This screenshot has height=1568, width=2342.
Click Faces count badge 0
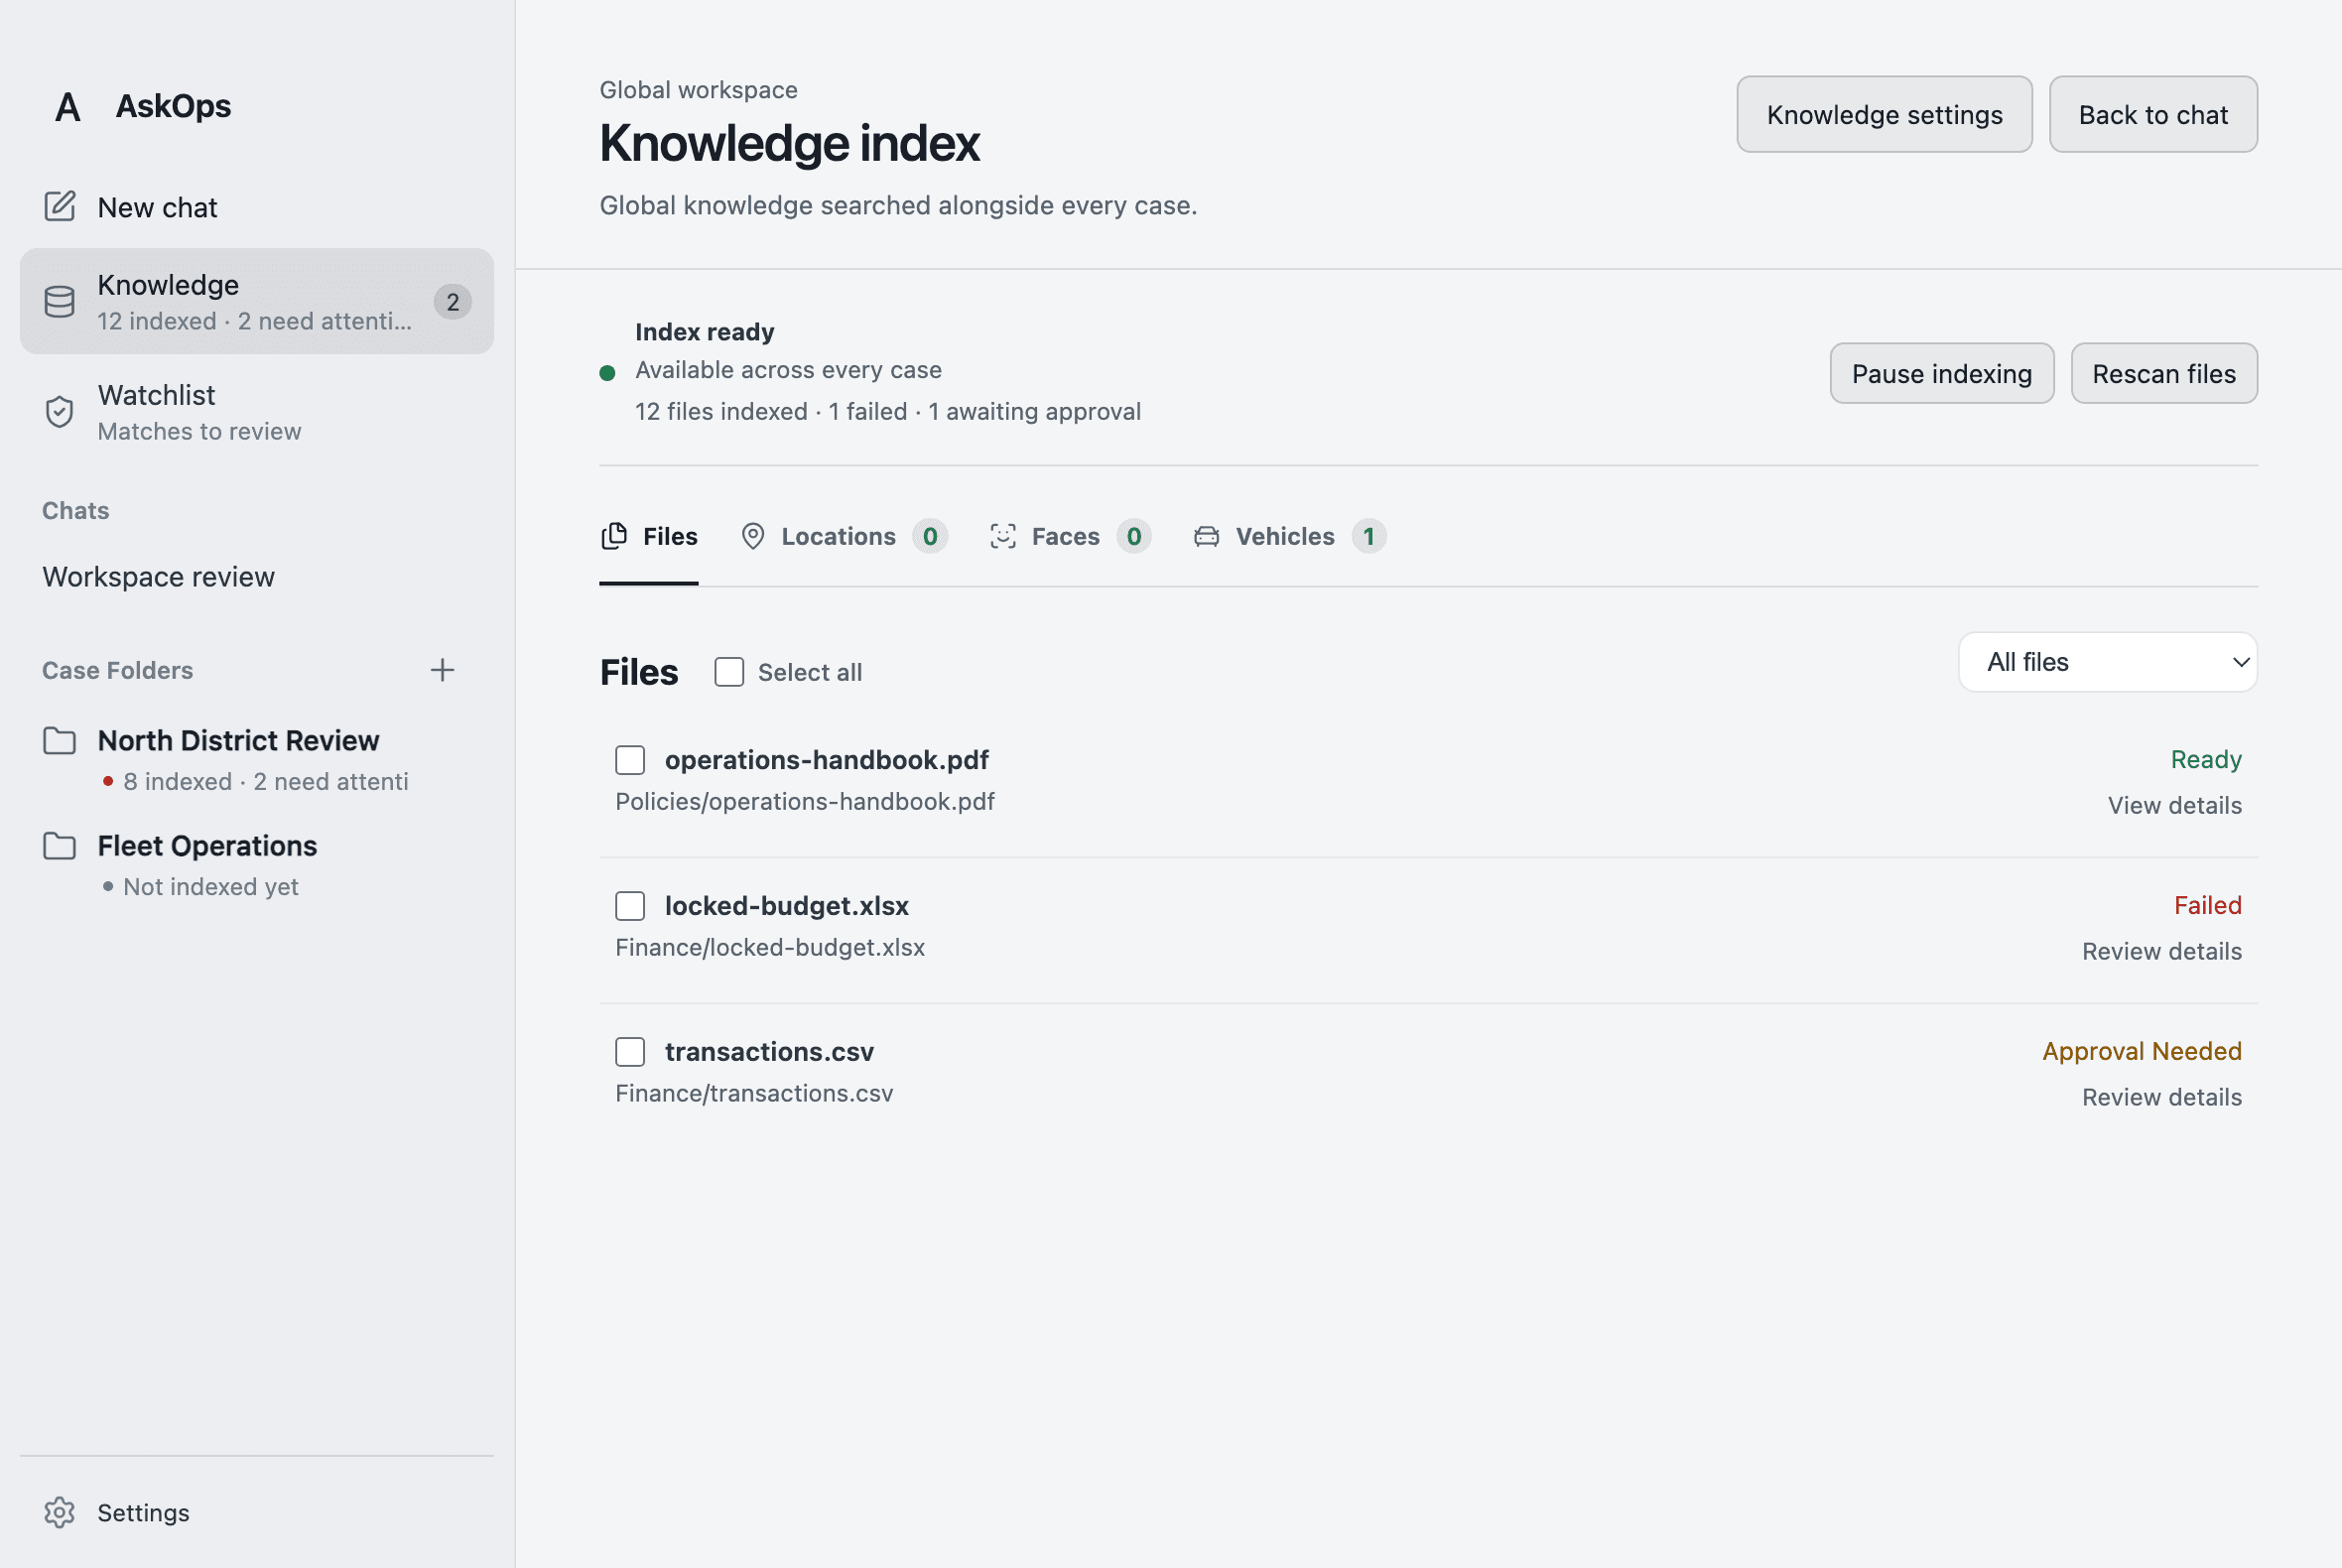coord(1134,536)
